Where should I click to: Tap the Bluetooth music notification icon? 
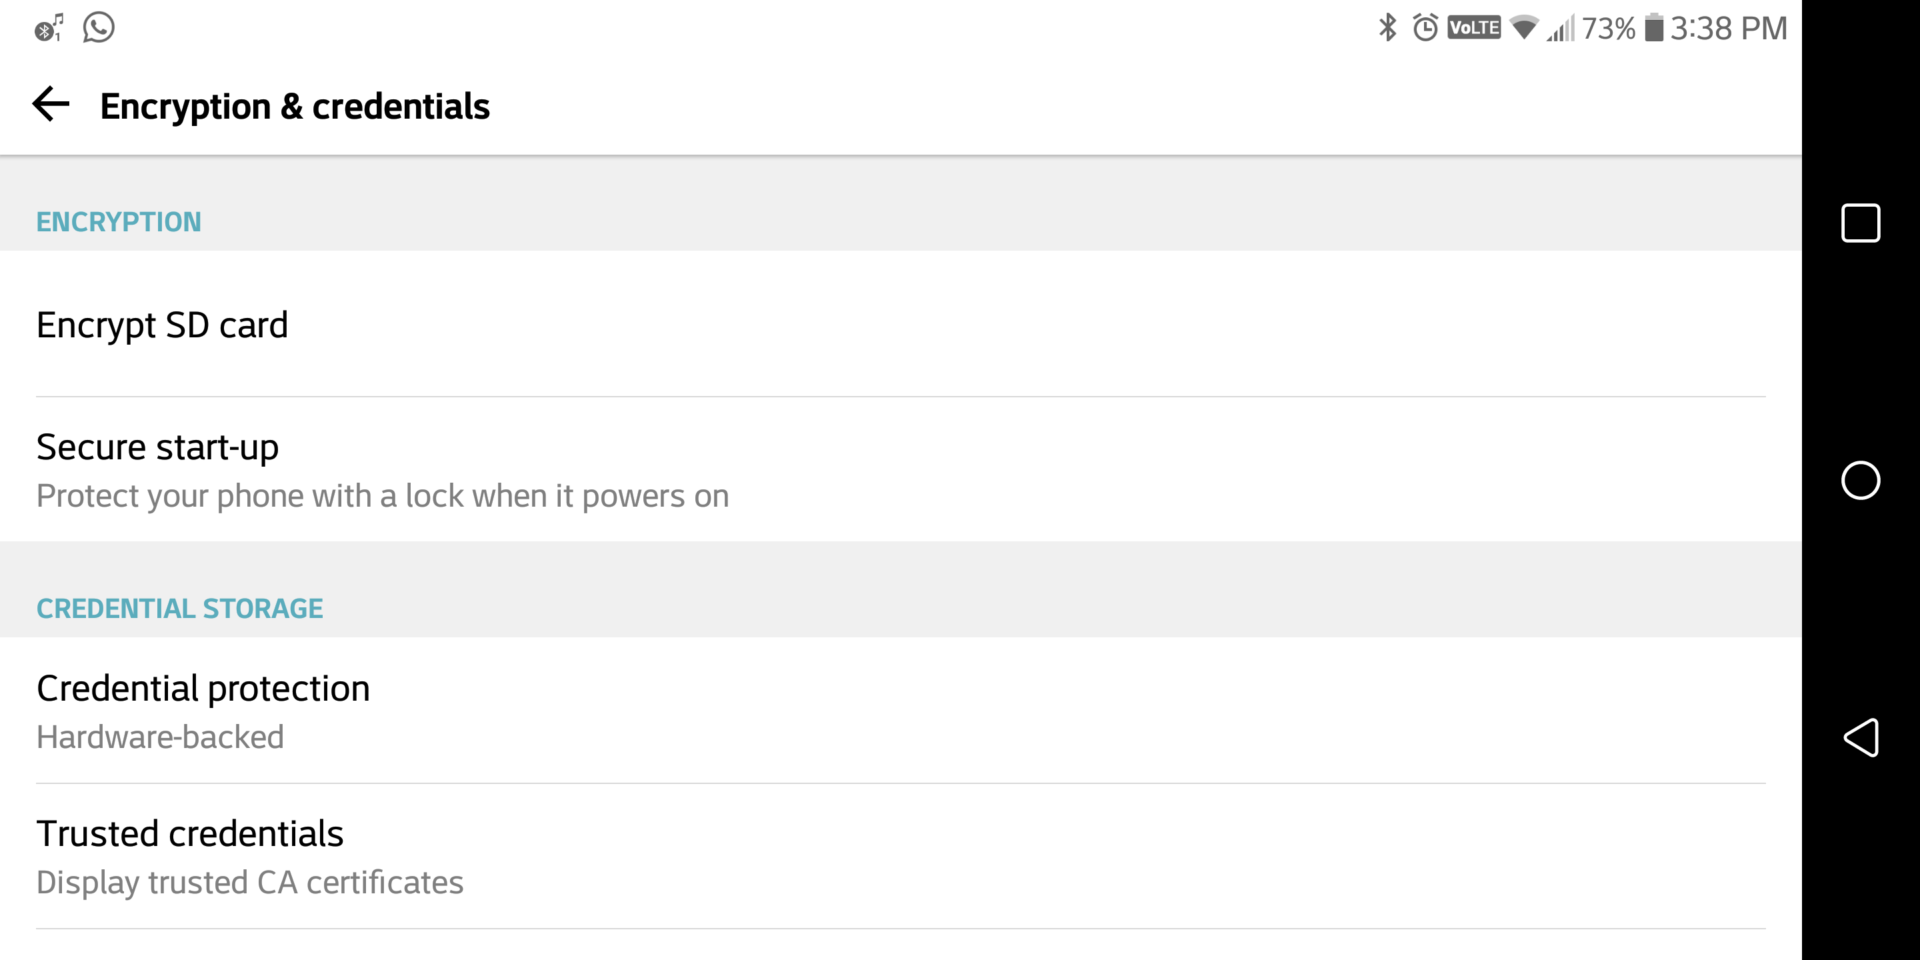point(48,28)
